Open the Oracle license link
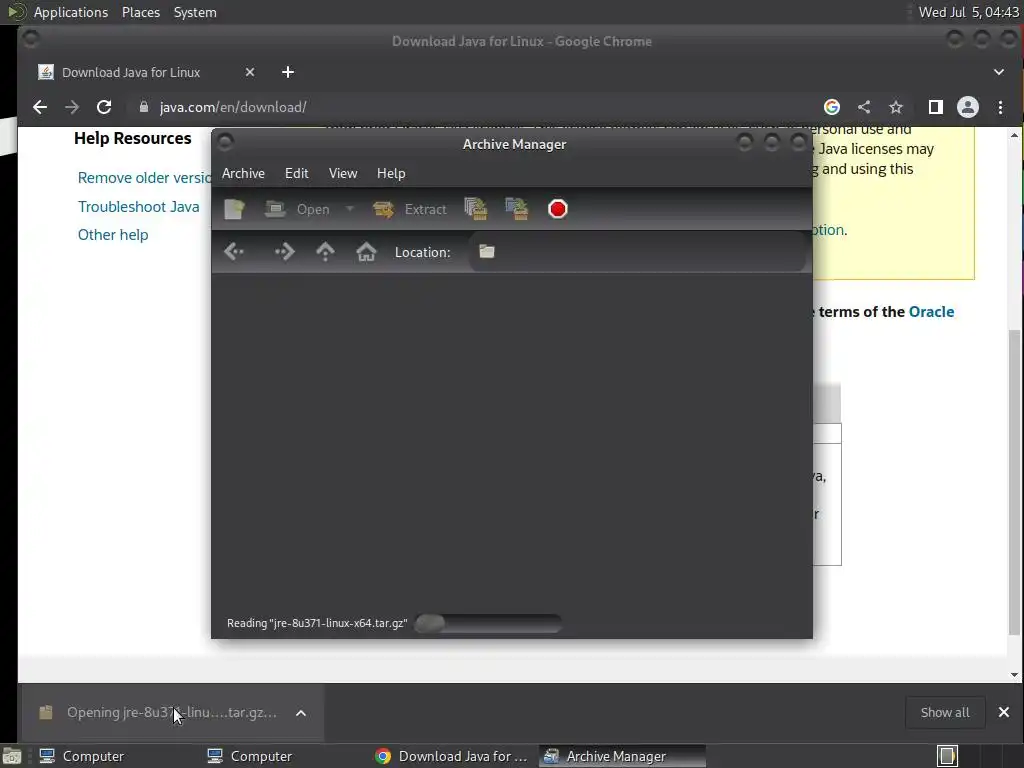Viewport: 1024px width, 768px height. [931, 312]
